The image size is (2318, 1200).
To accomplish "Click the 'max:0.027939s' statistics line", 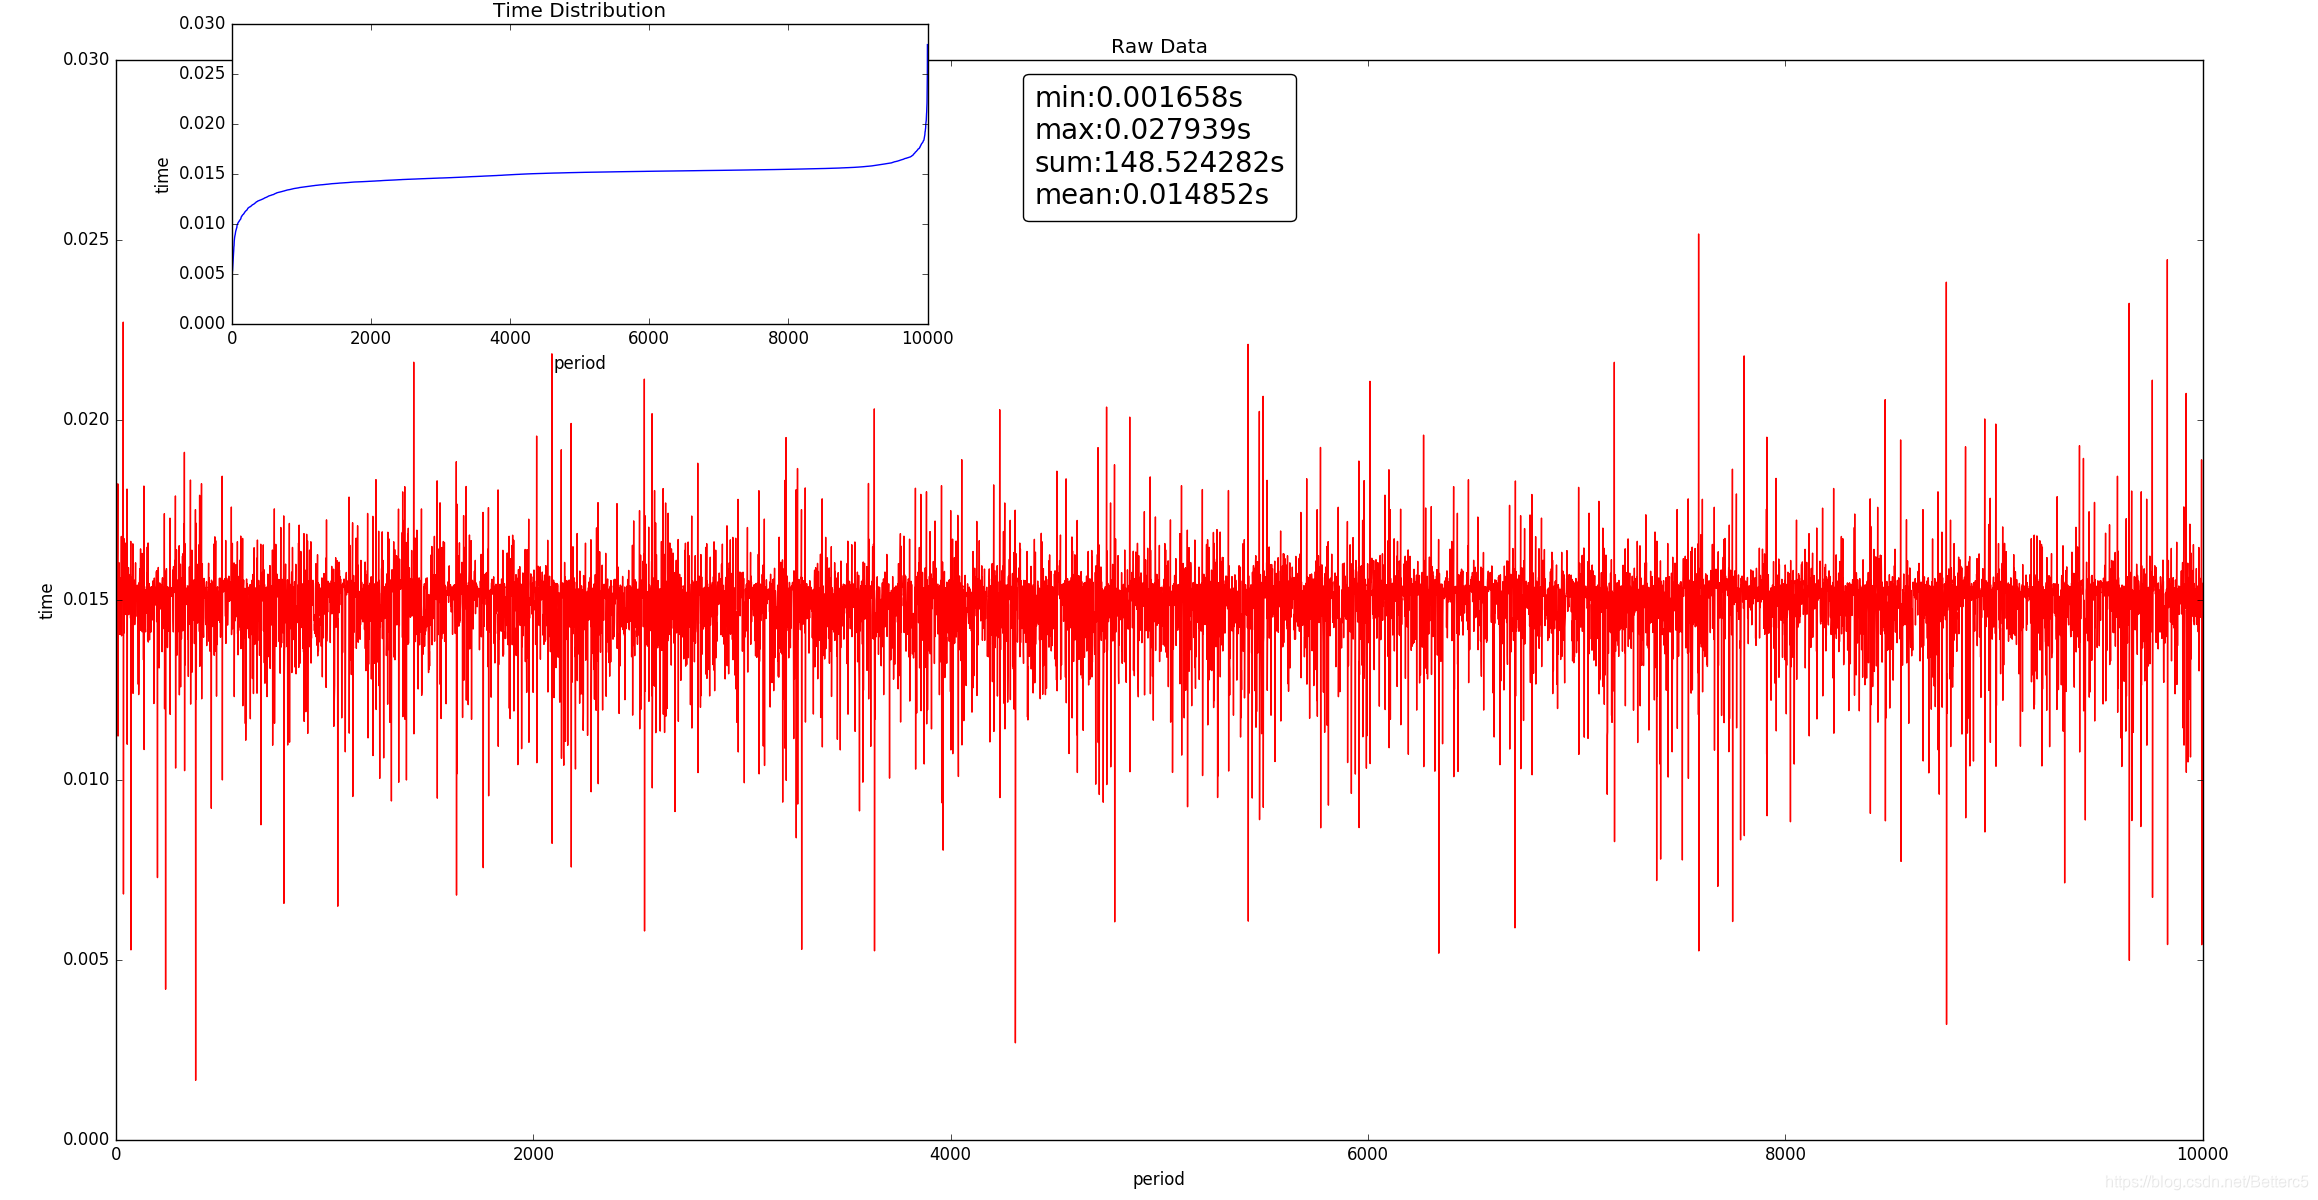I will point(1142,129).
